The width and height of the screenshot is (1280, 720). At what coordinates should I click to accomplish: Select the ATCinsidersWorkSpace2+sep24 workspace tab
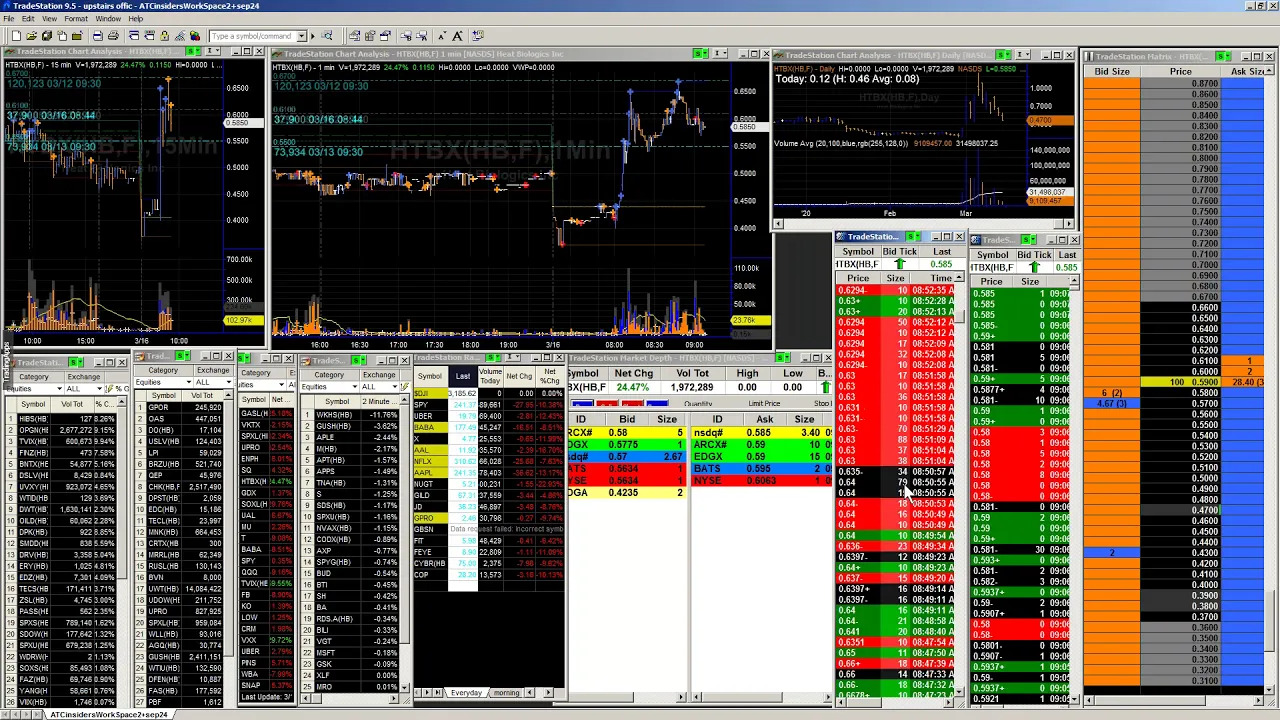[x=109, y=714]
